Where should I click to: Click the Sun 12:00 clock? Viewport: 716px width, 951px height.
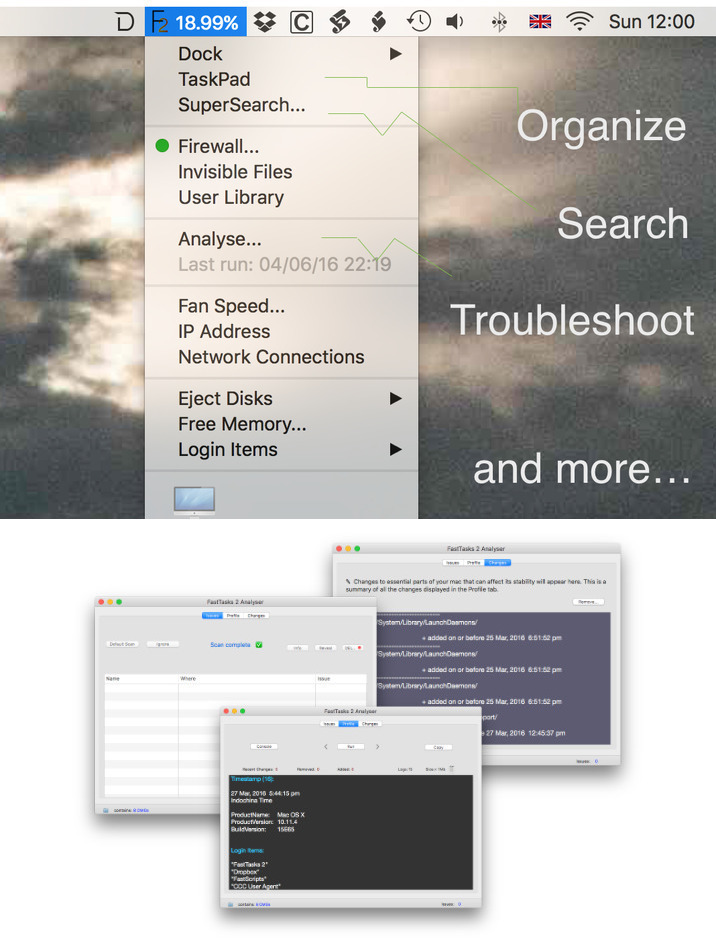pyautogui.click(x=652, y=22)
